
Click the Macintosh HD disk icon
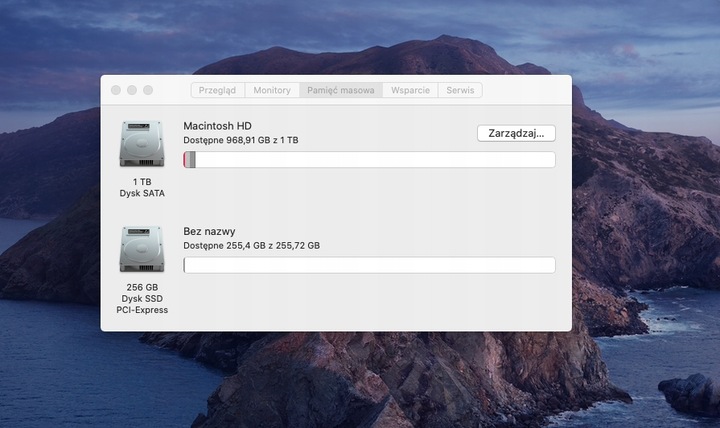point(142,144)
